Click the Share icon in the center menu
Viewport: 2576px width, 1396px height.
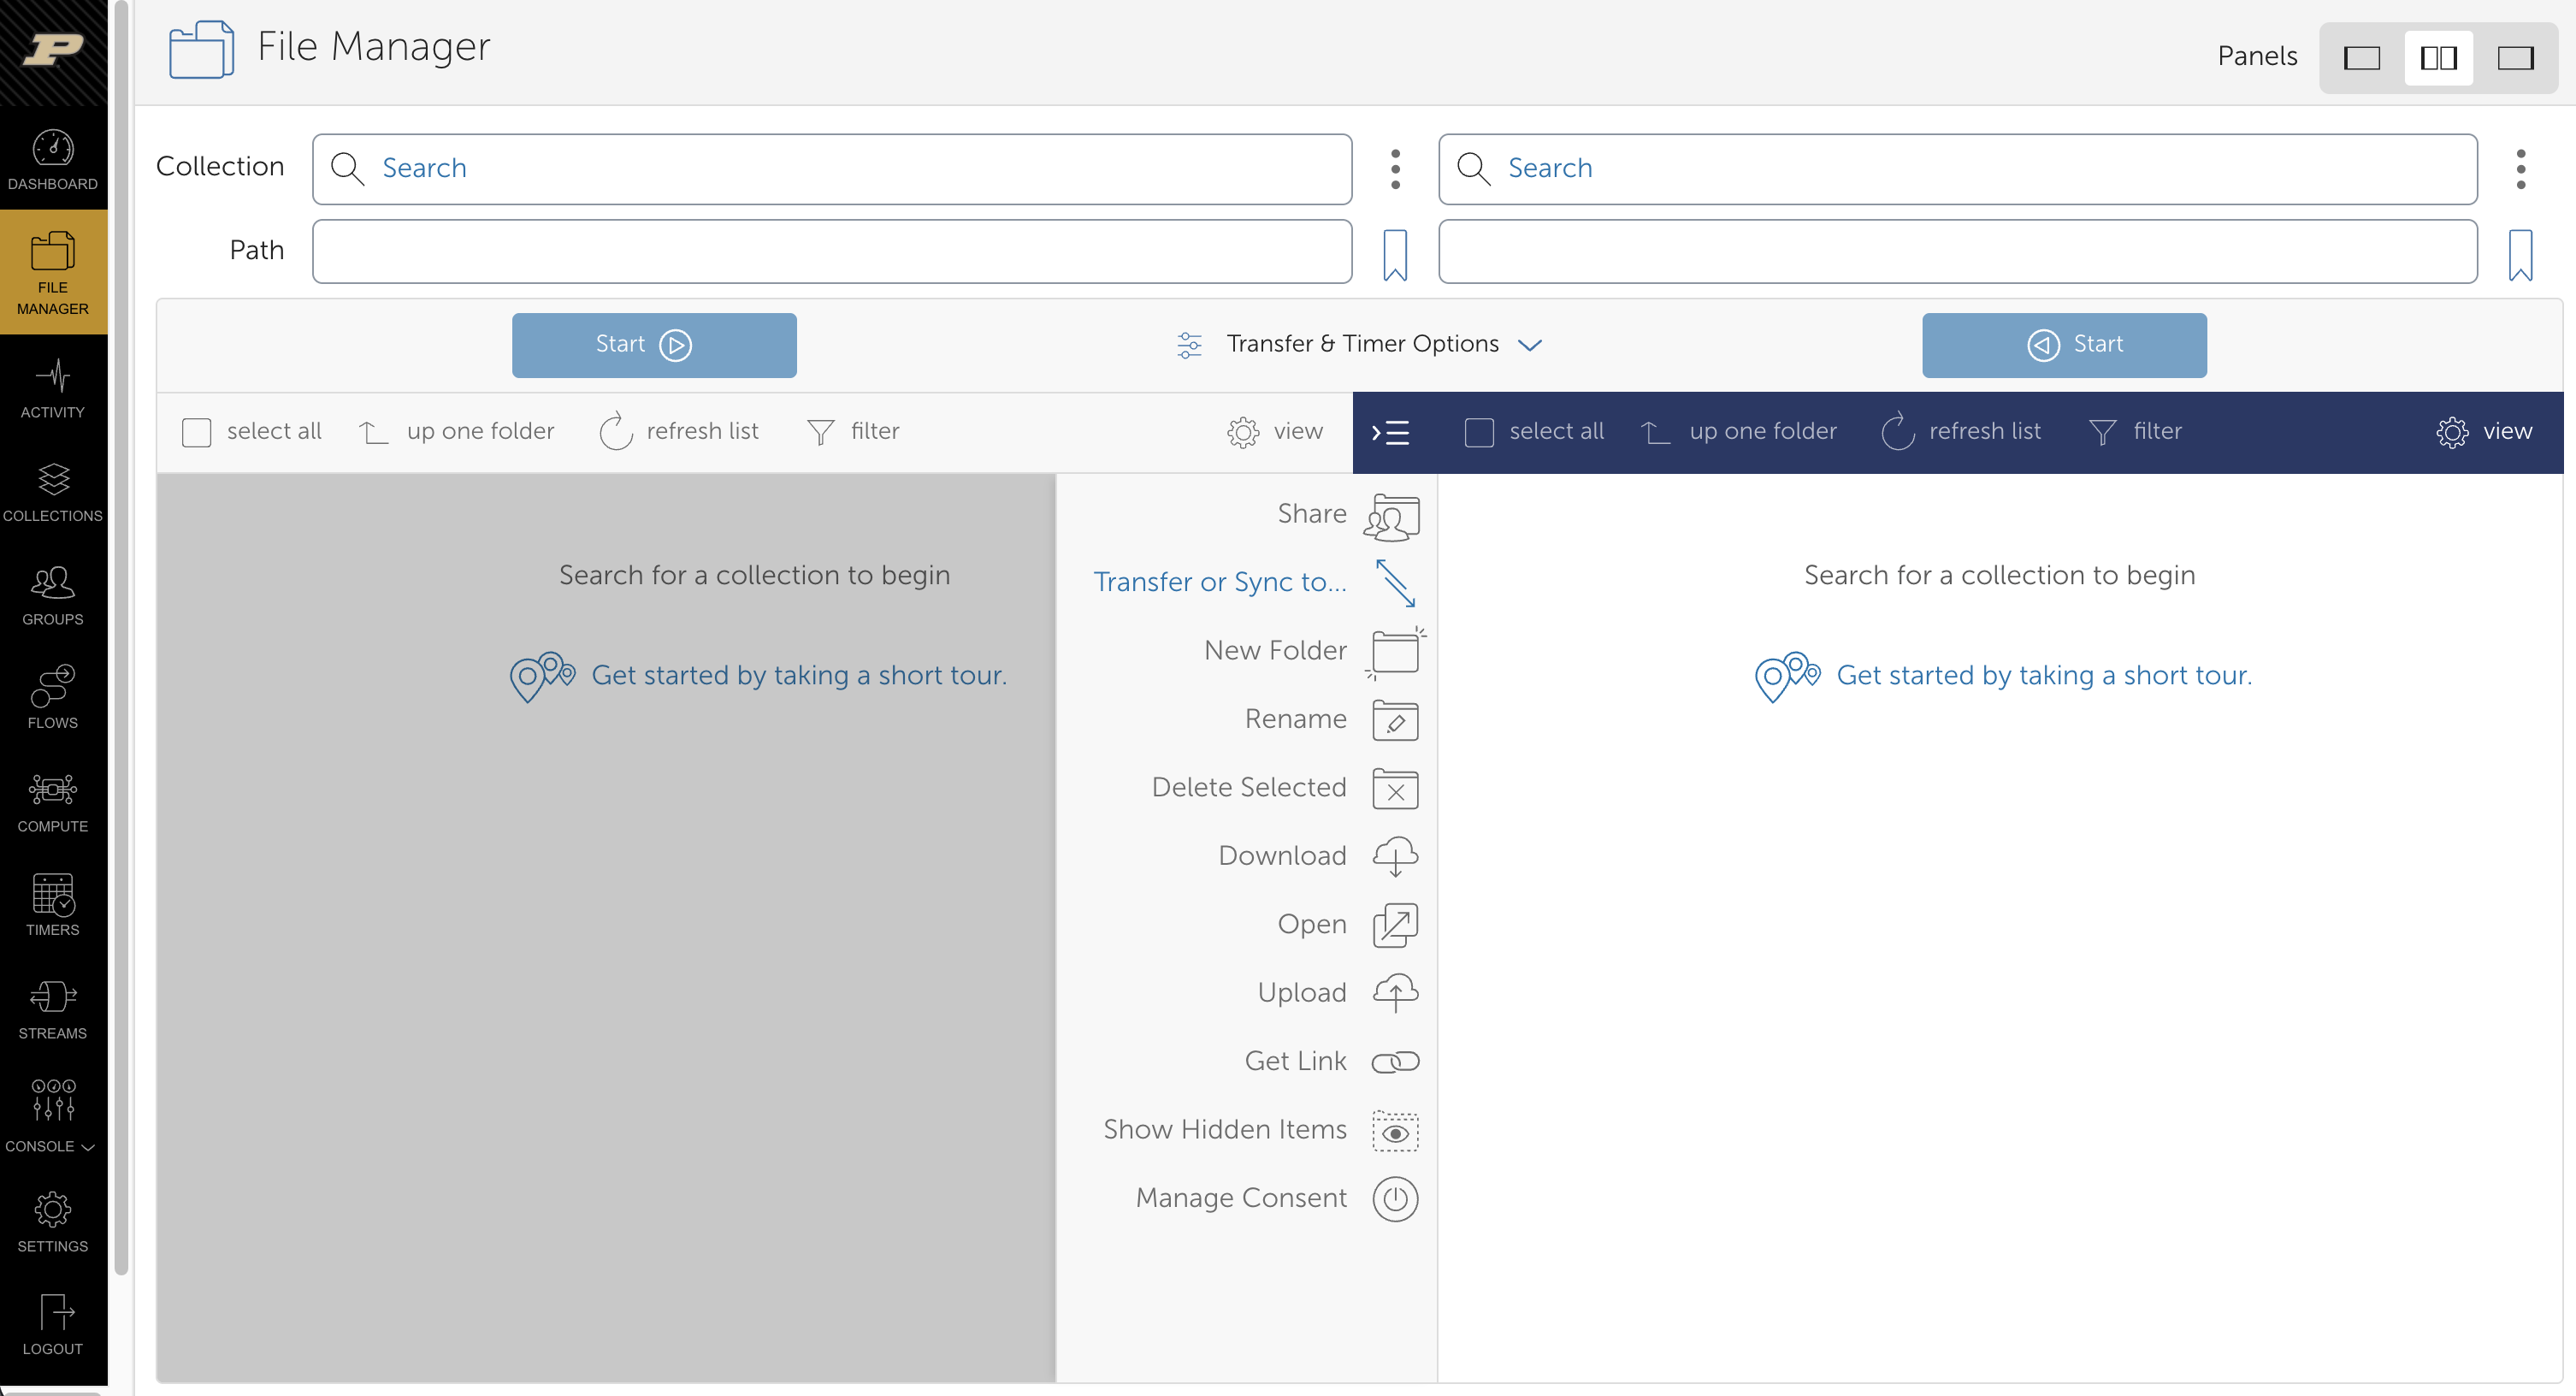click(x=1394, y=517)
